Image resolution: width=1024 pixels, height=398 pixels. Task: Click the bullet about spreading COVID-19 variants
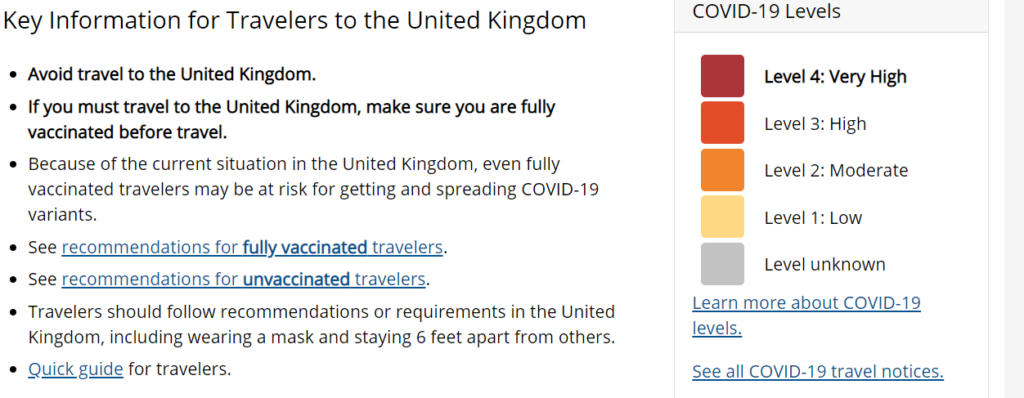click(313, 190)
